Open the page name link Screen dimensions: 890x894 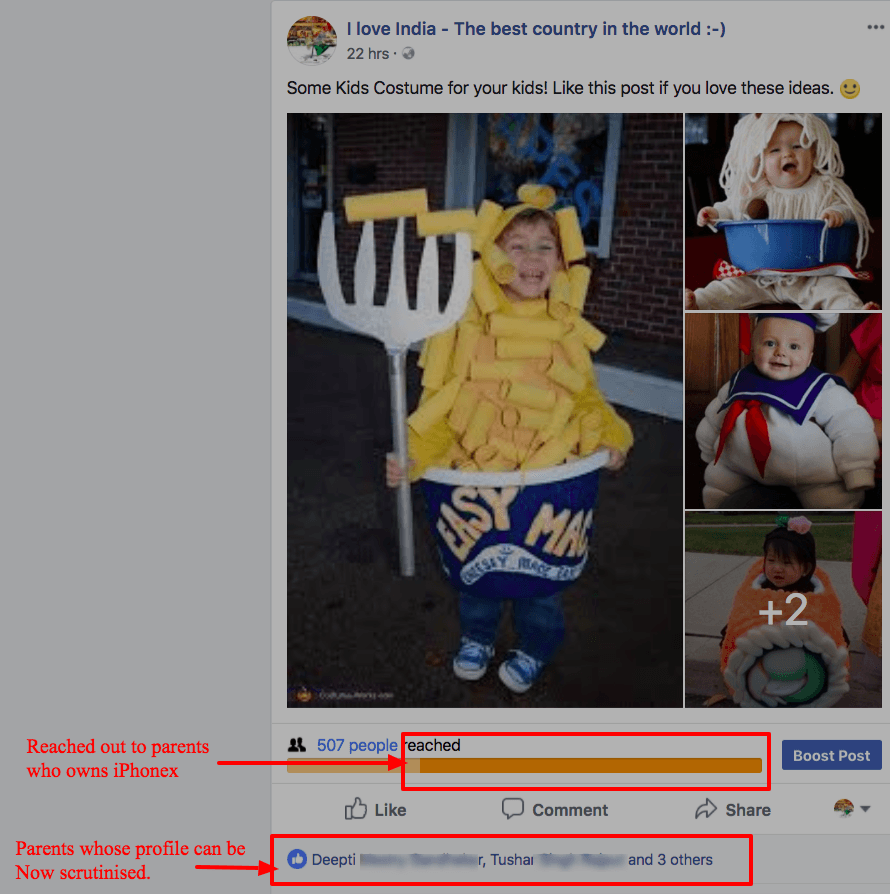click(x=536, y=29)
